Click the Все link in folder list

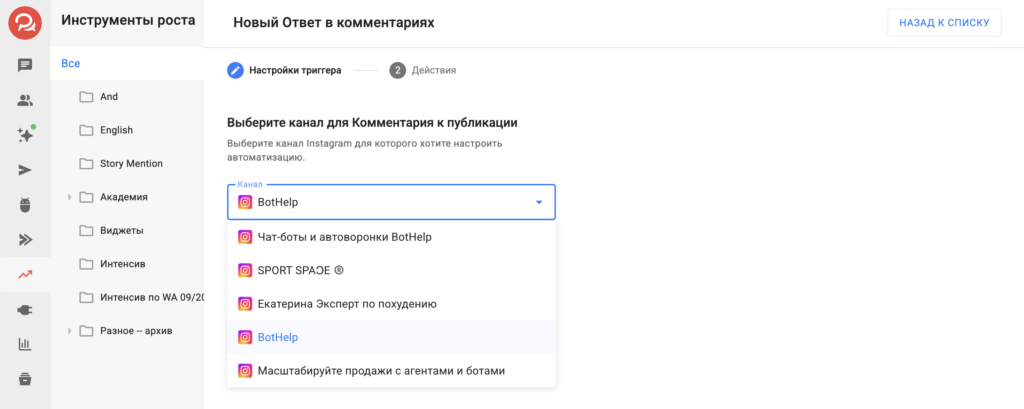[70, 63]
